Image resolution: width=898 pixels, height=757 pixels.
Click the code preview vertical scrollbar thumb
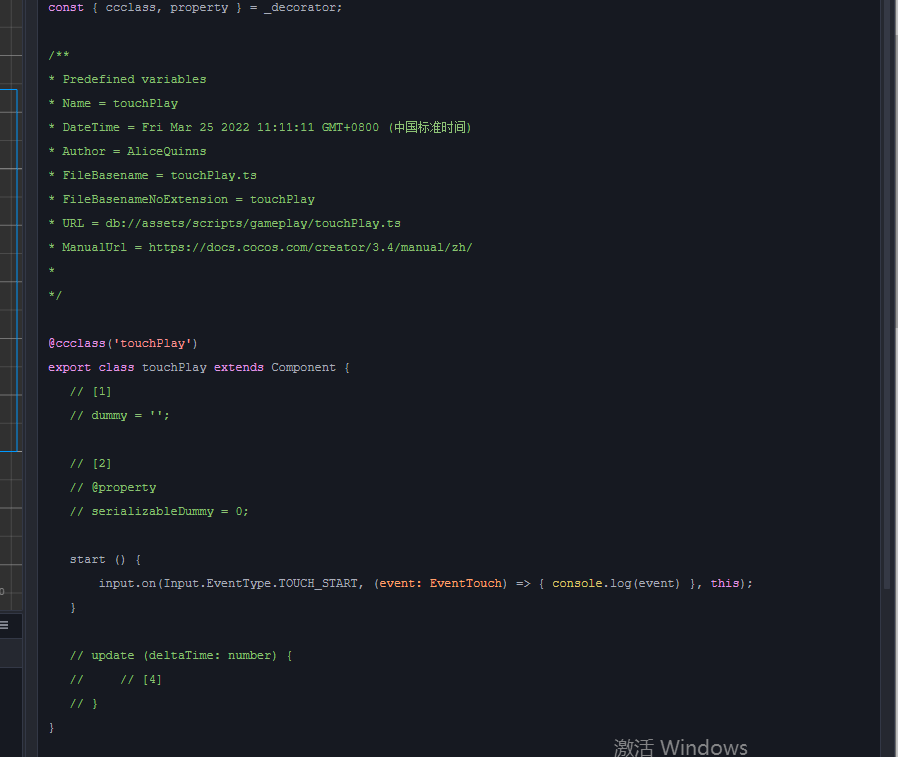click(x=888, y=295)
